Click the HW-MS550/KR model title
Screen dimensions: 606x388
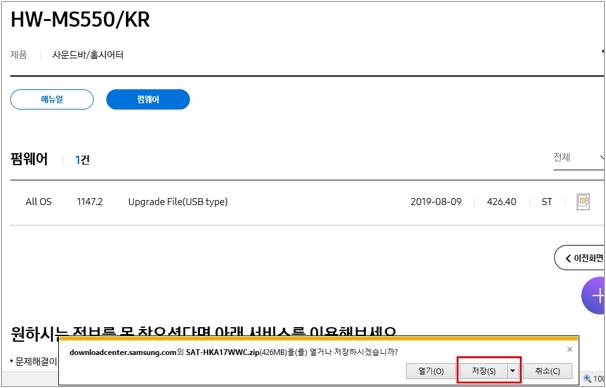pos(80,19)
